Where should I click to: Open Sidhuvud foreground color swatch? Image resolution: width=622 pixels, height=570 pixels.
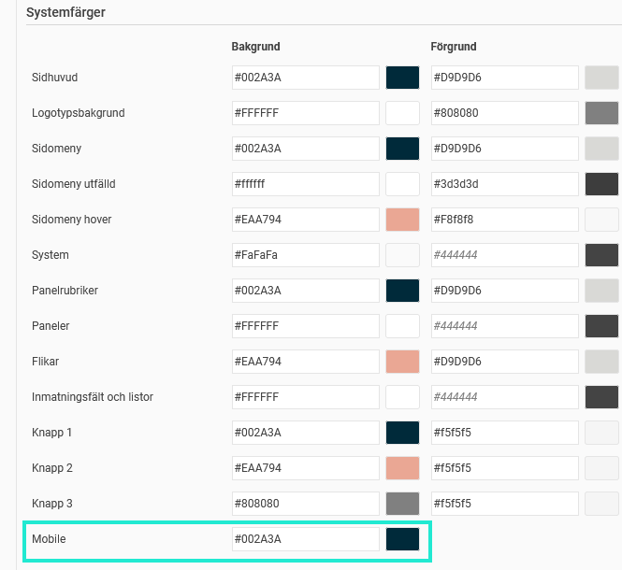tap(601, 78)
